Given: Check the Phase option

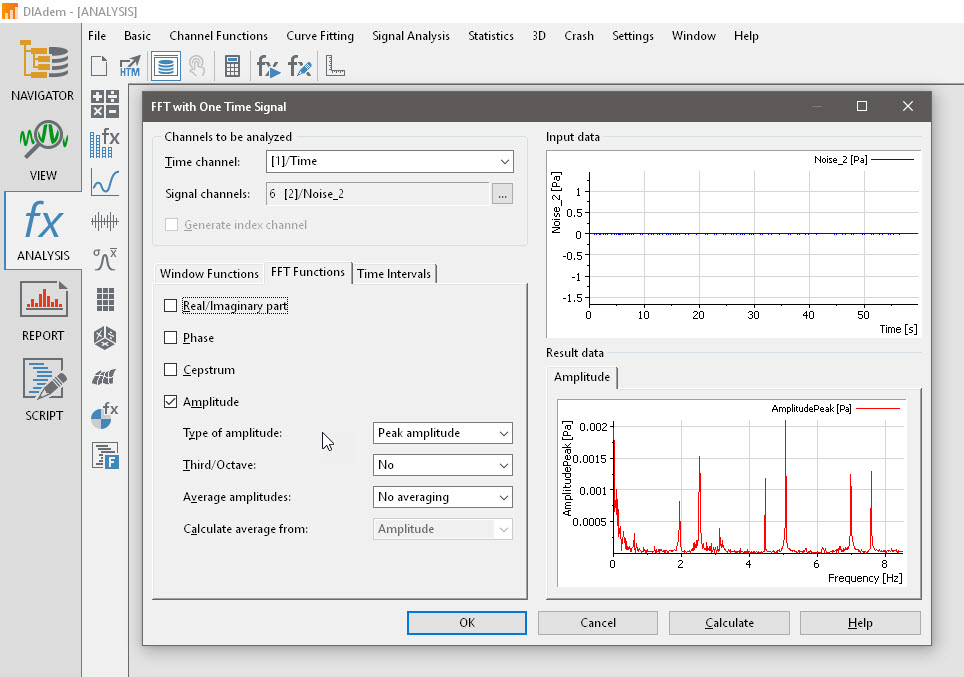Looking at the screenshot, I should click(x=171, y=338).
